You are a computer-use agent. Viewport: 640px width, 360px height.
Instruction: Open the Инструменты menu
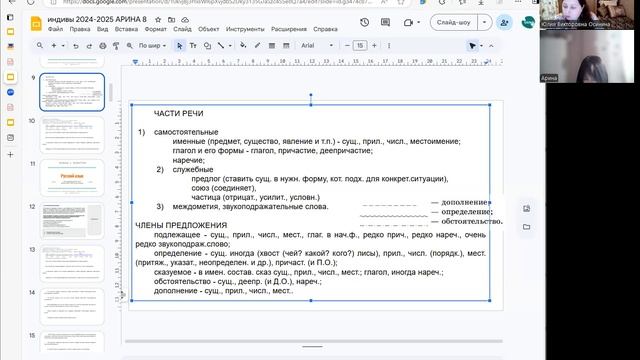(245, 29)
